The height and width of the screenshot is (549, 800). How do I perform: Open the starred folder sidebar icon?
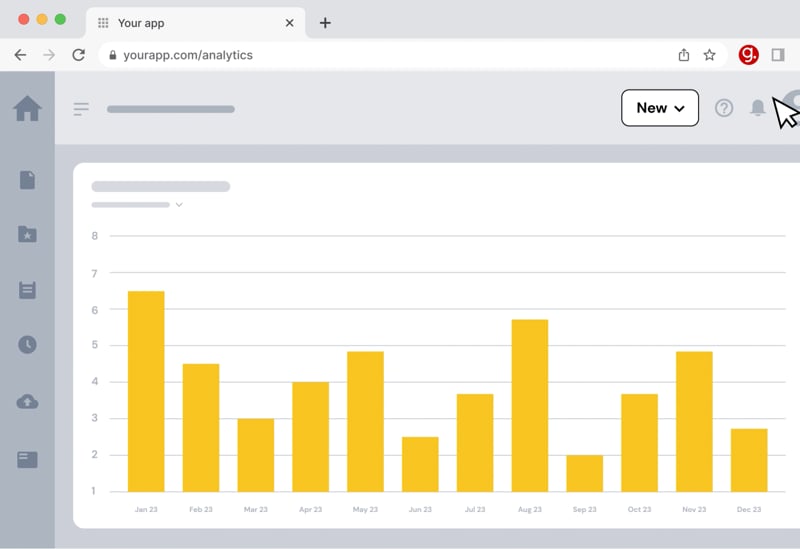[27, 234]
